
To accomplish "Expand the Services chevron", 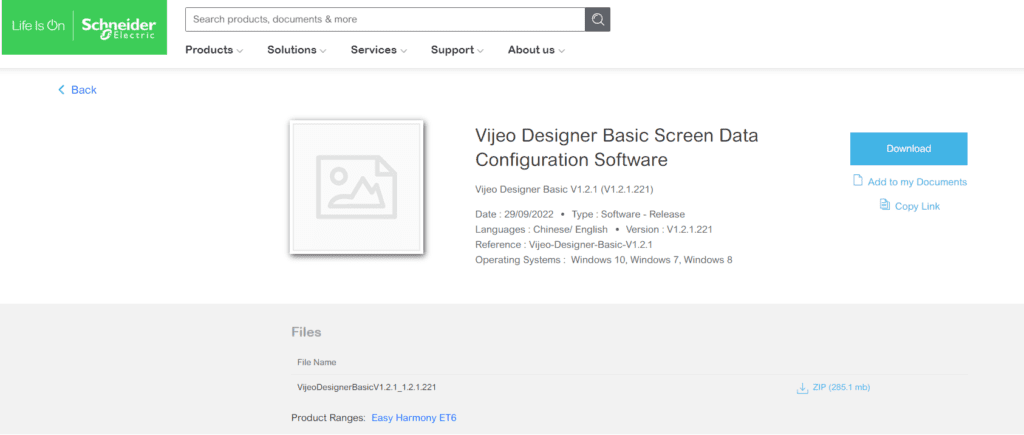I will (404, 51).
